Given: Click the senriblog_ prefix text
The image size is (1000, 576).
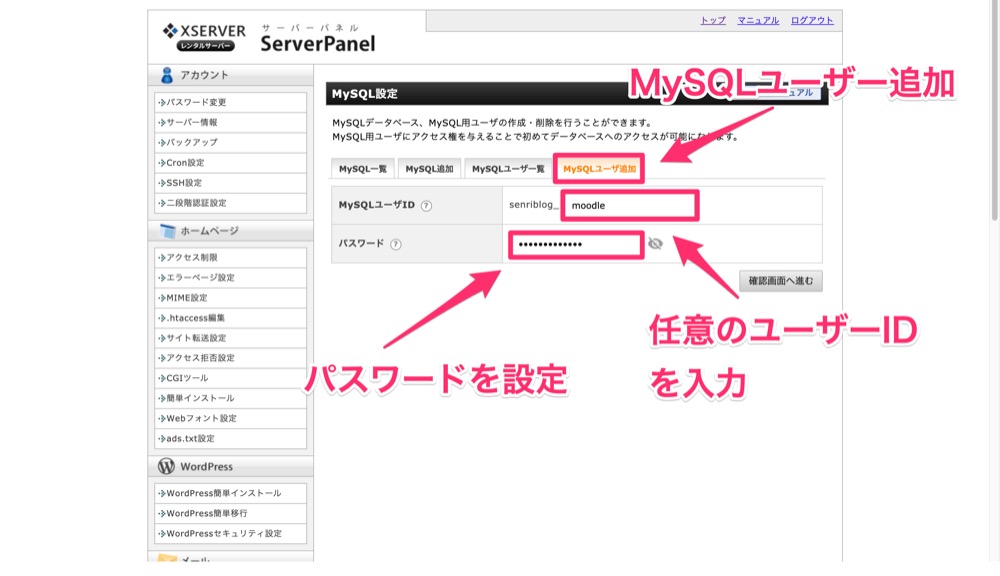Looking at the screenshot, I should pyautogui.click(x=533, y=205).
